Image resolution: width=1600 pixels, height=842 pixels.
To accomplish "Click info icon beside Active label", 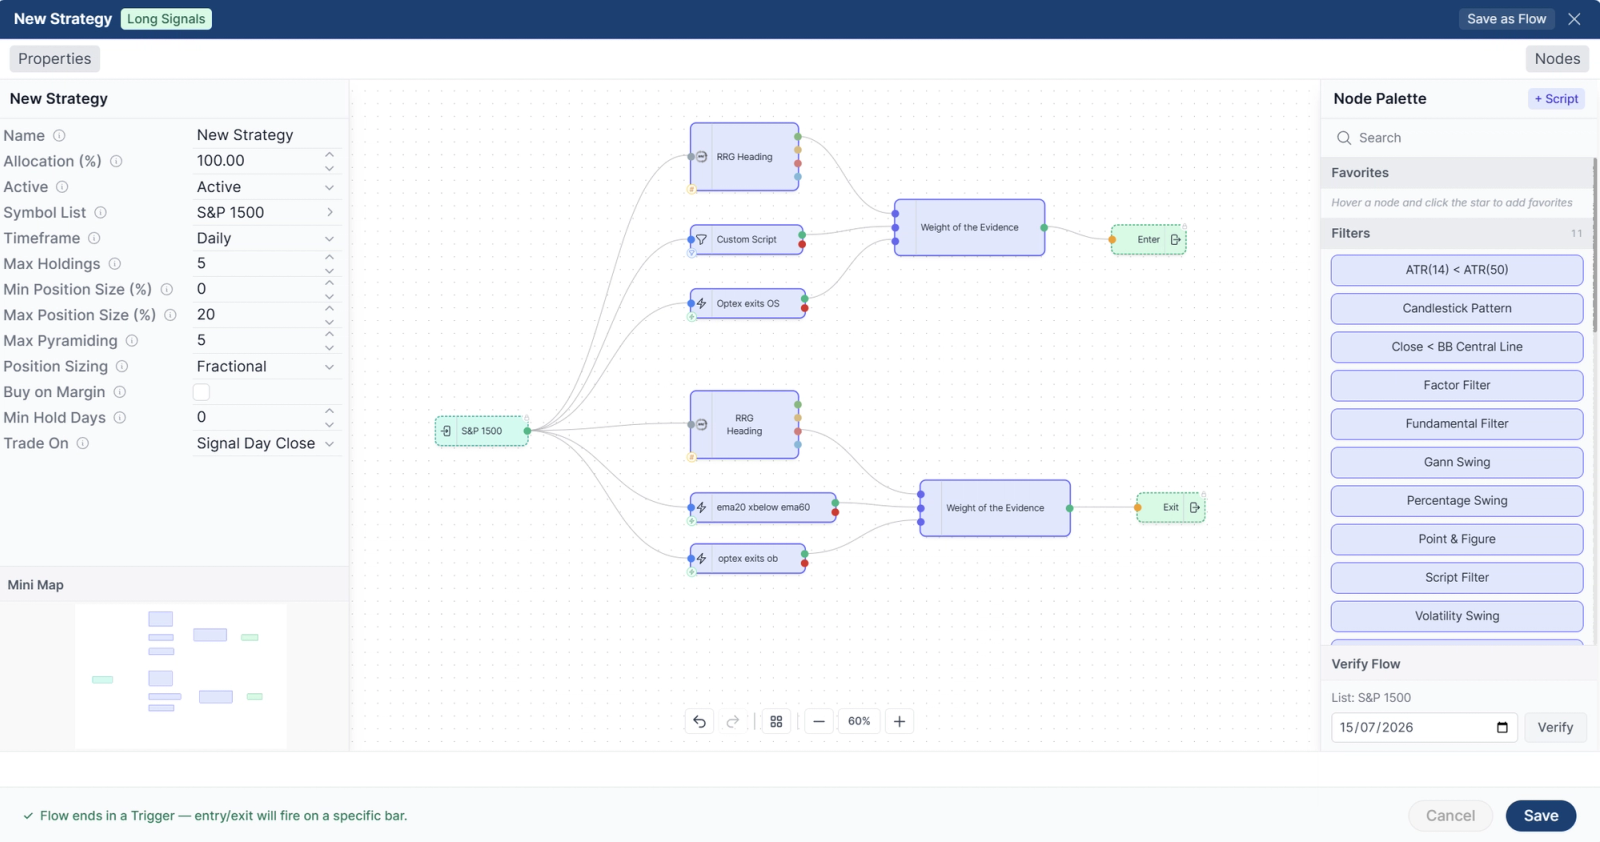I will (x=62, y=187).
